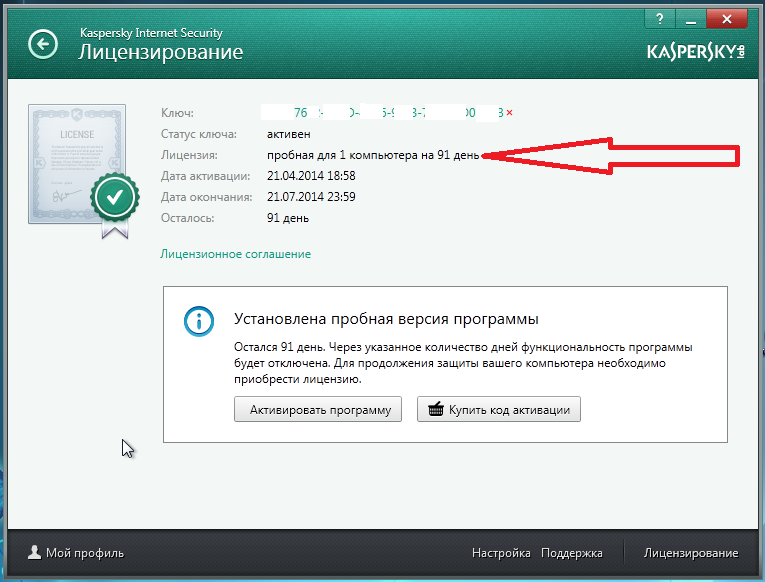Click Купить код активации button
765x582 pixels.
[x=499, y=409]
